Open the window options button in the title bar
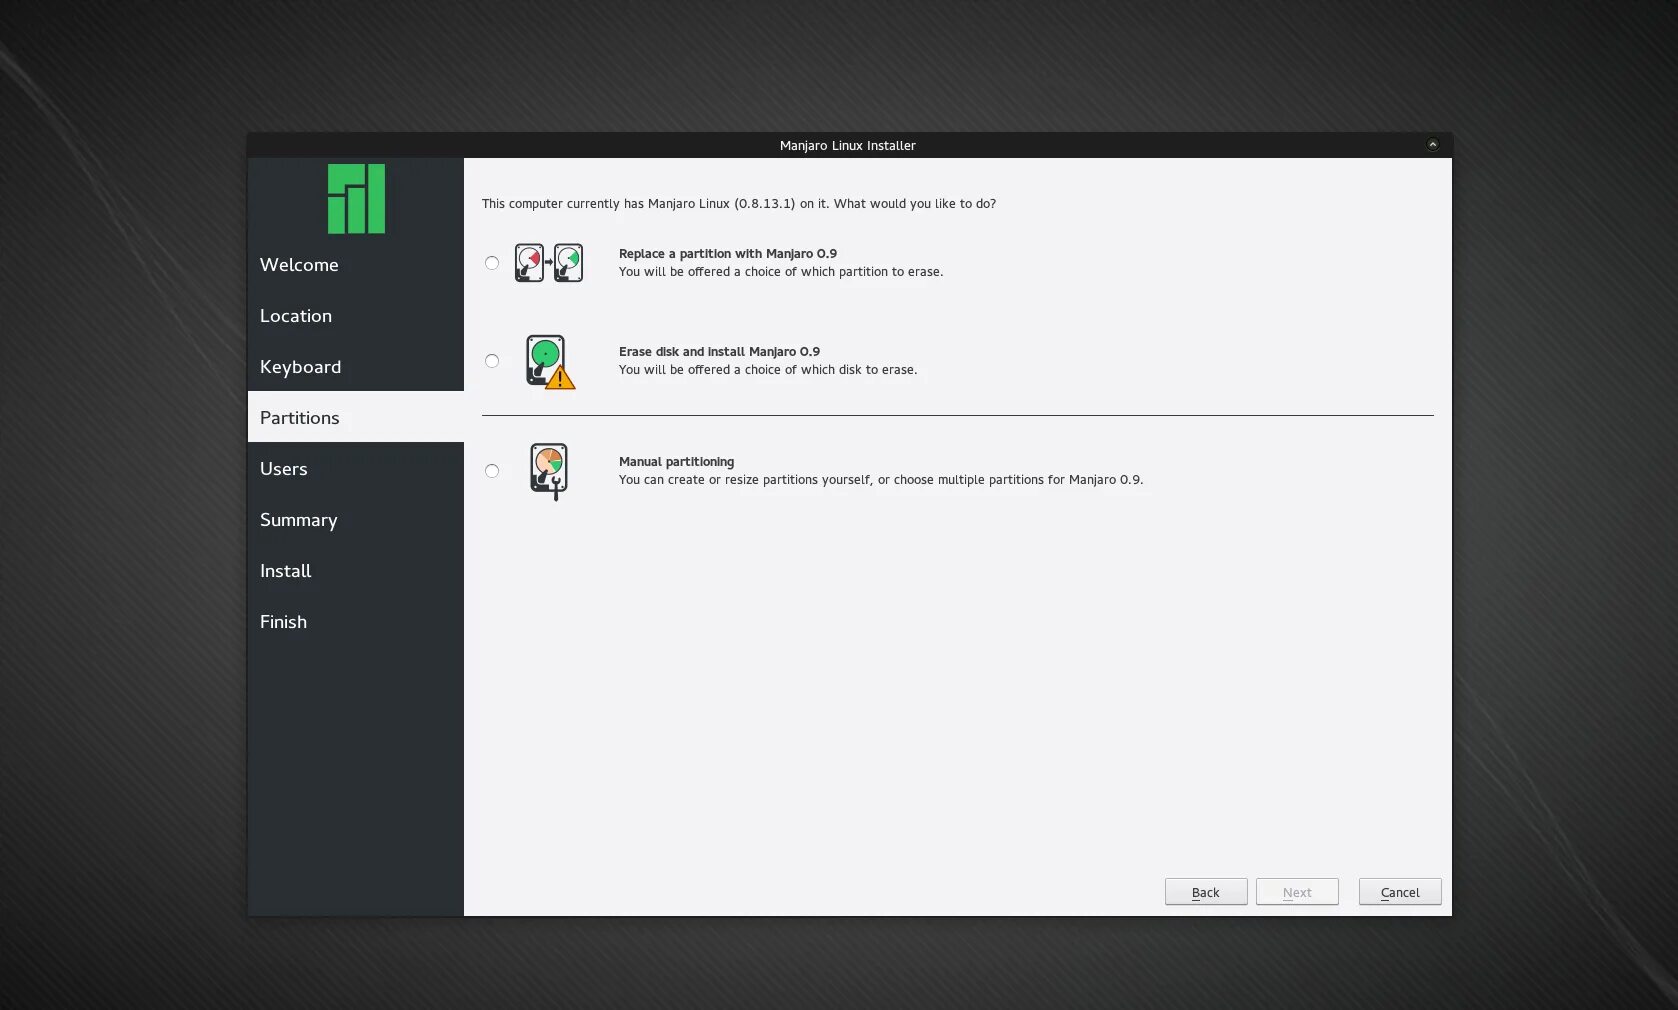 point(1432,144)
